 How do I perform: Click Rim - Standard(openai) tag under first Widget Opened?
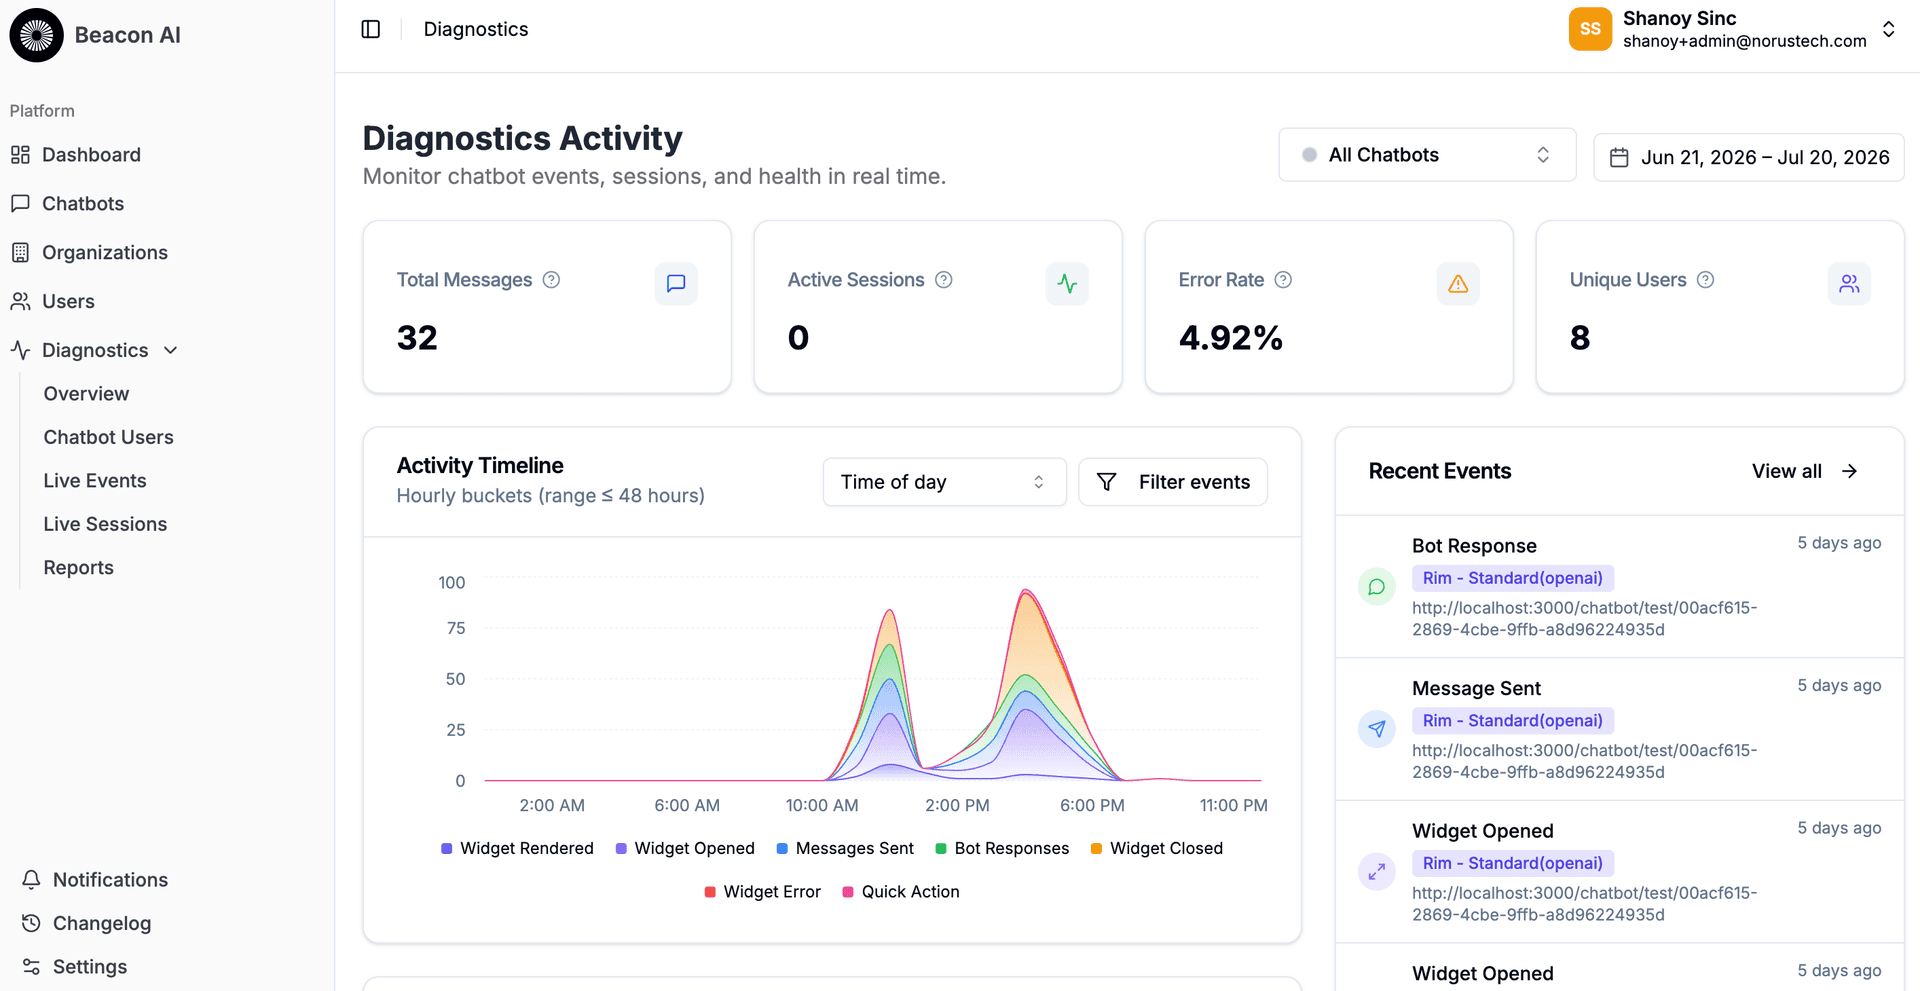1513,863
